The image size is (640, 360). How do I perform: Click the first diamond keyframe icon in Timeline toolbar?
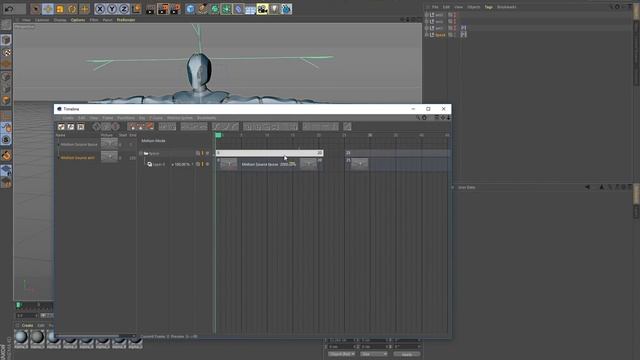click(96, 127)
